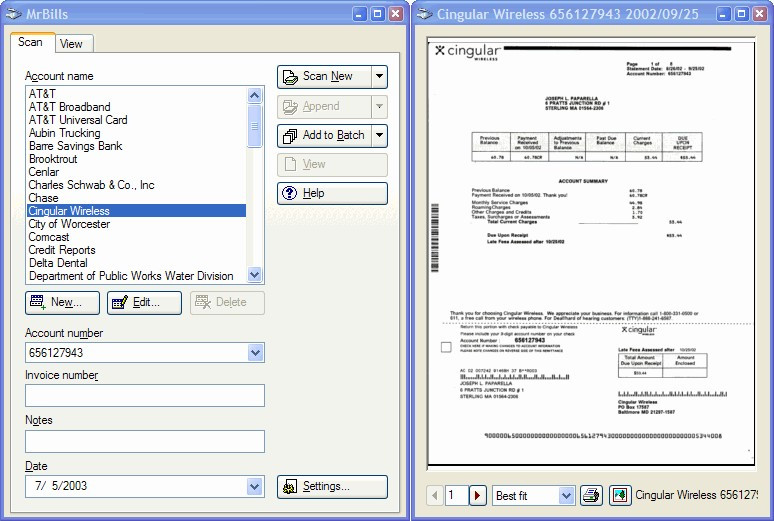774x521 pixels.
Task: Select Department of Public Works Water Division
Action: pos(136,276)
